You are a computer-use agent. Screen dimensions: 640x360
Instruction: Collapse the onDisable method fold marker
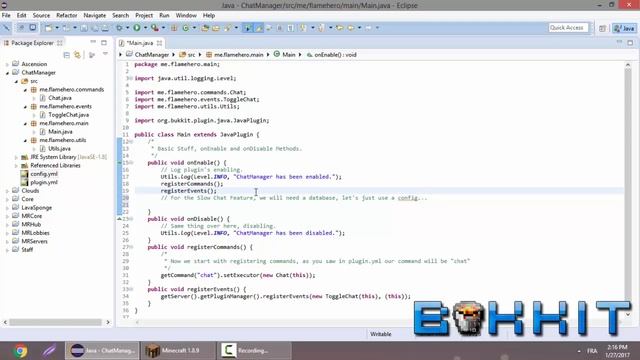(131, 219)
